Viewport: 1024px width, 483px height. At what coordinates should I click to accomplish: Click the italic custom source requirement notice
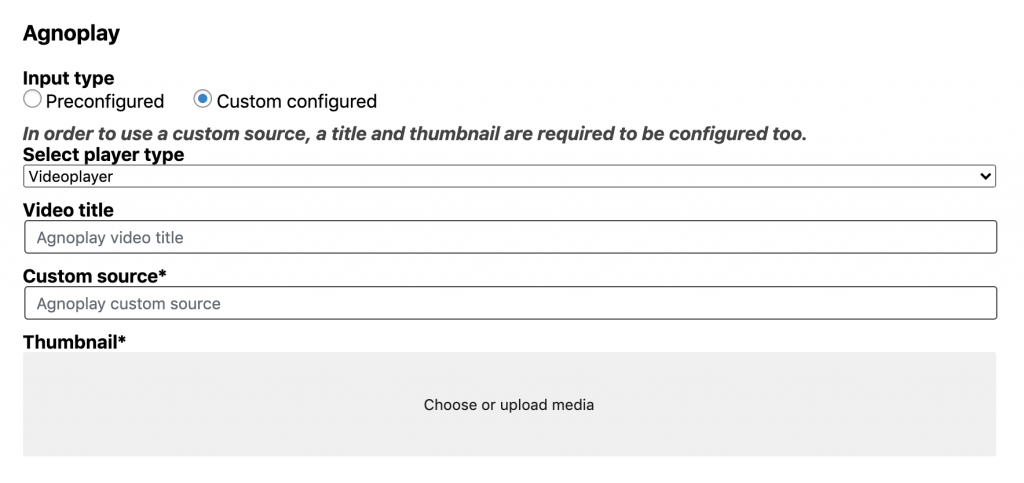click(415, 134)
